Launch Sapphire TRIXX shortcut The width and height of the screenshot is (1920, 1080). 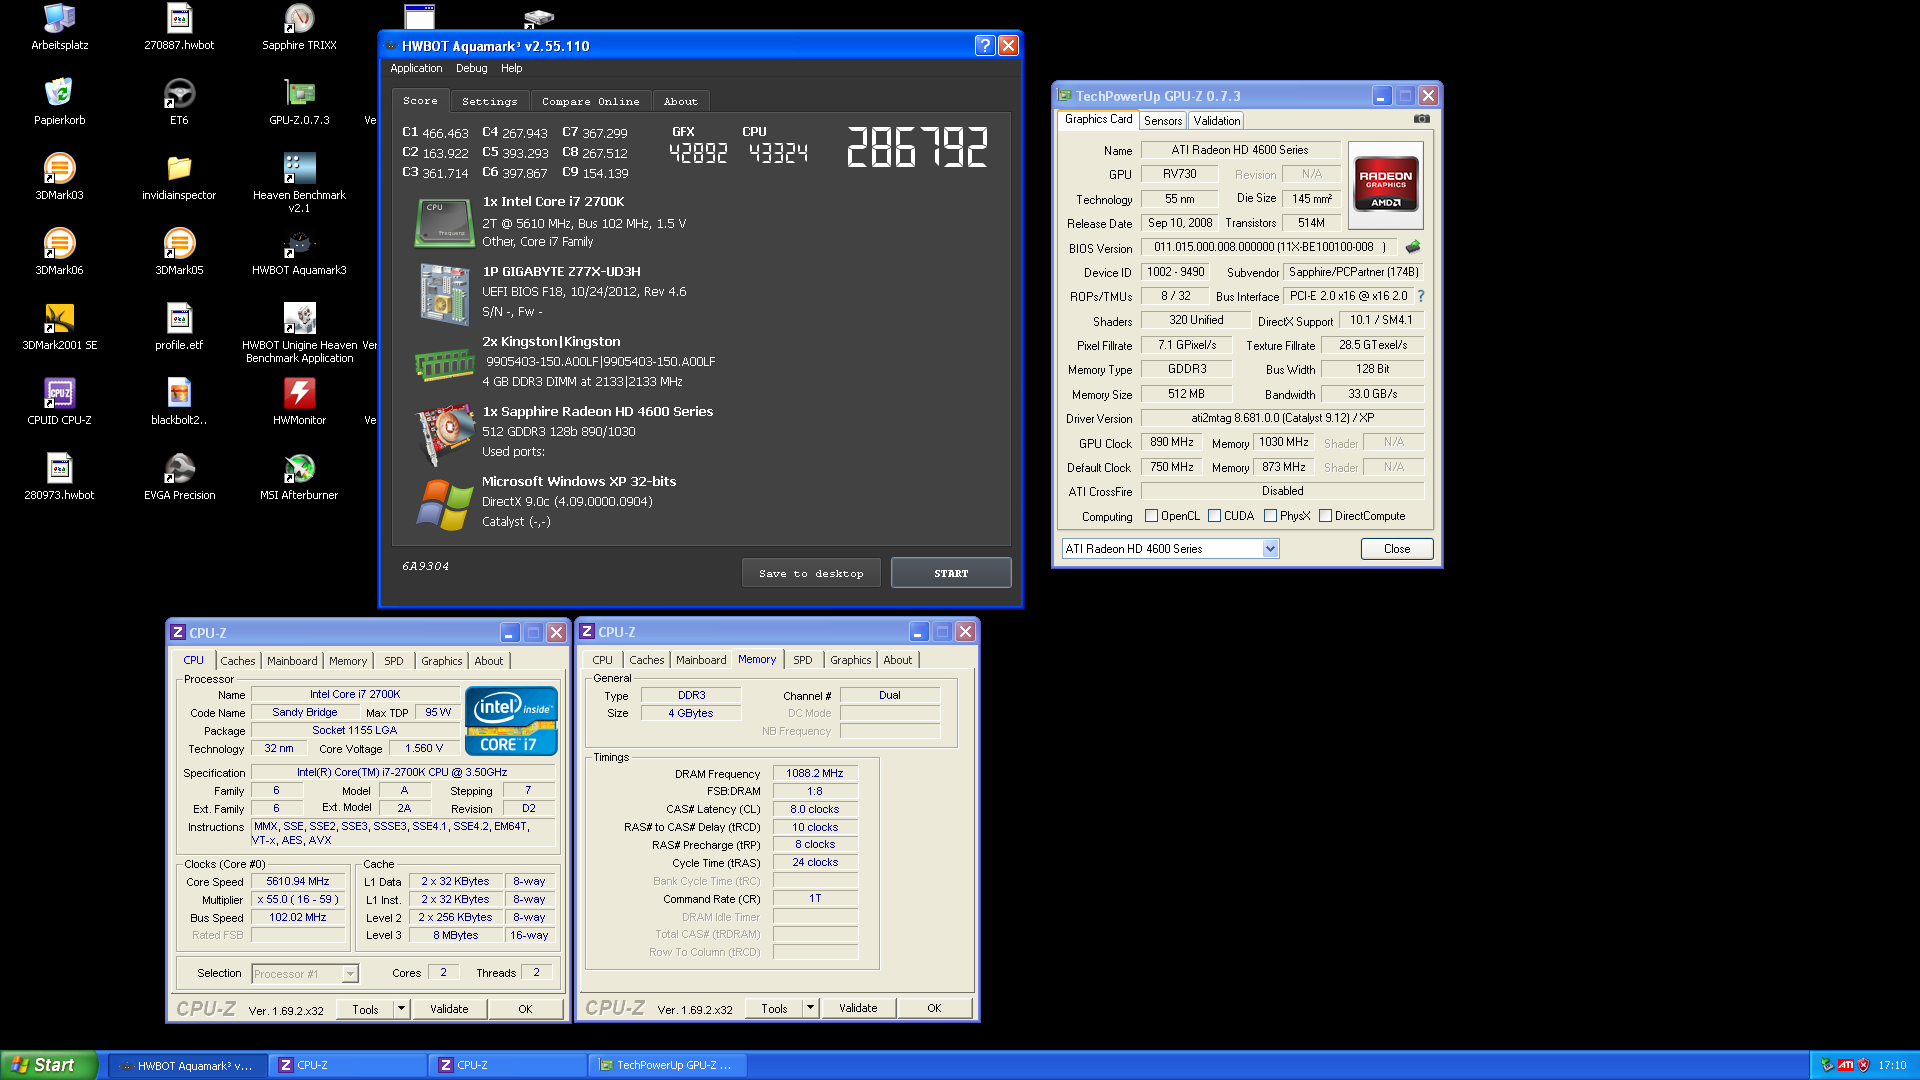pos(299,26)
